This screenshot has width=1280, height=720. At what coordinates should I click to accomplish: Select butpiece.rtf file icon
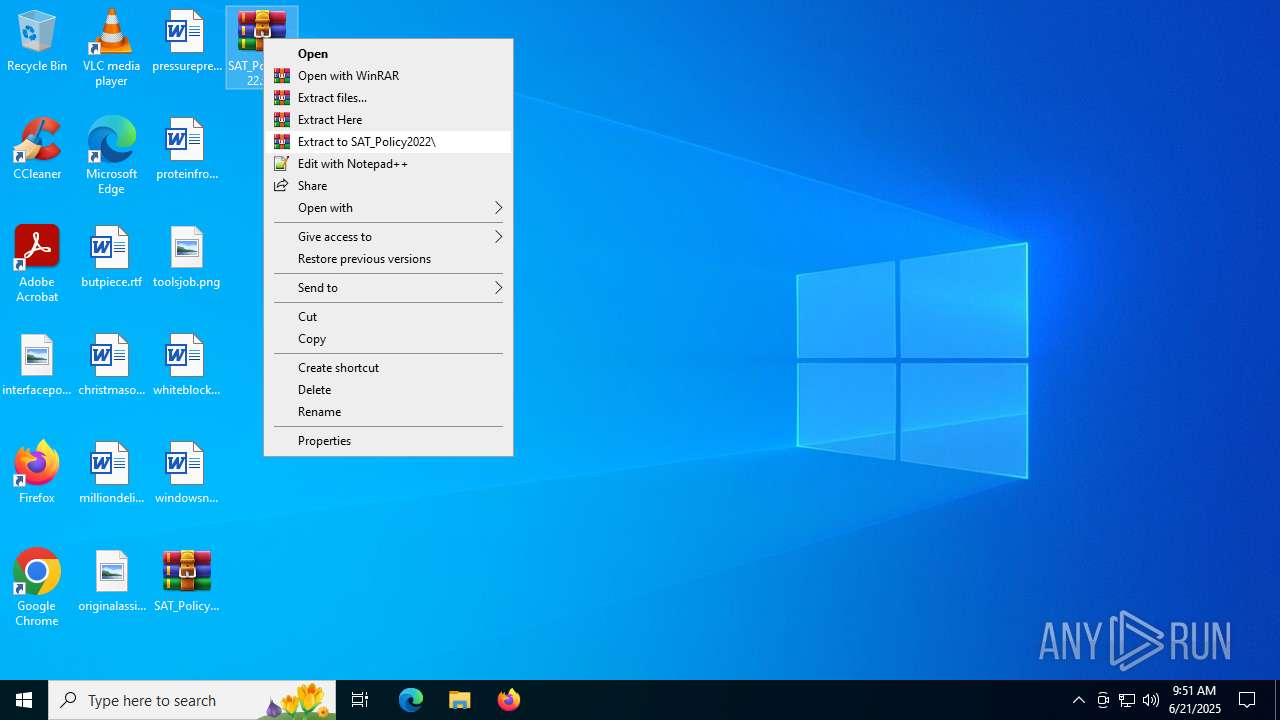click(x=111, y=258)
